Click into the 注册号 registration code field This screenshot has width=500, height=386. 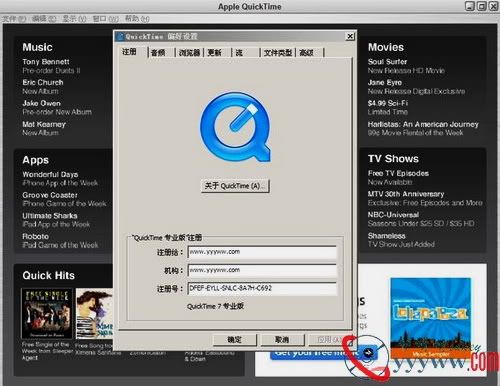pos(262,288)
